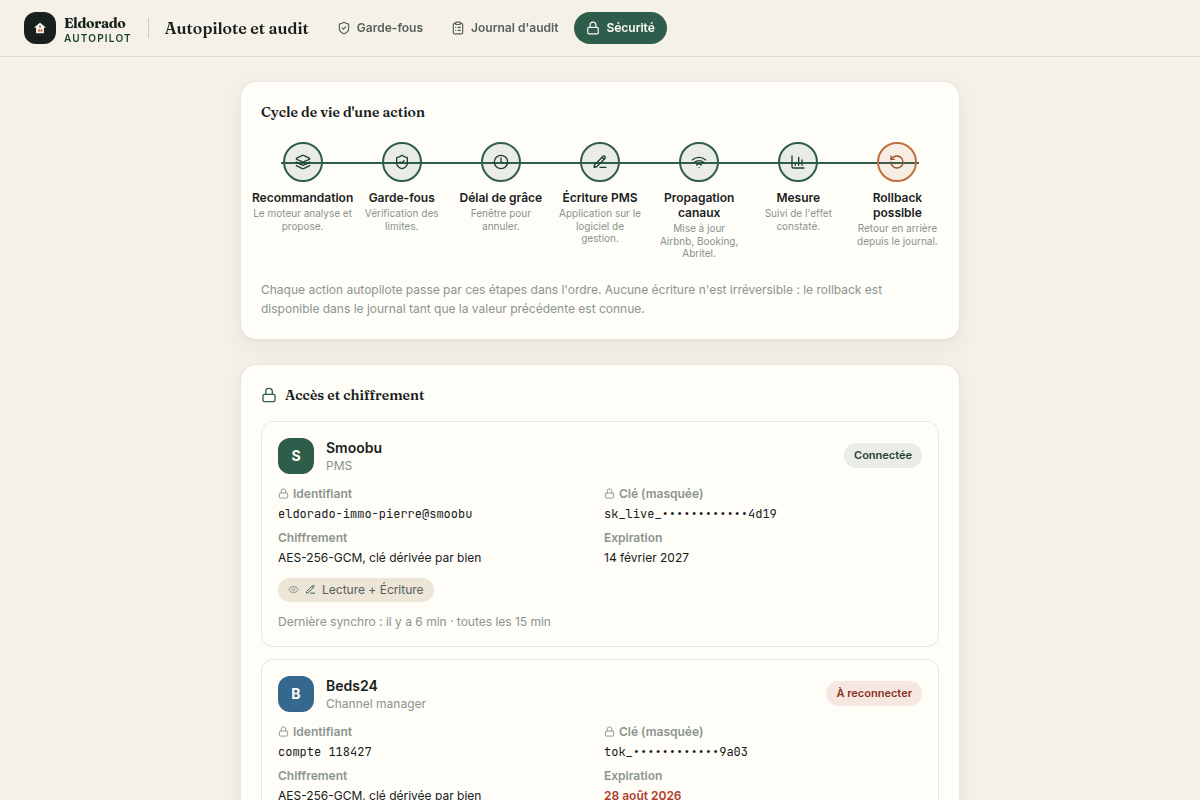Click the Eldorado Autopilot house logo
The height and width of the screenshot is (800, 1200).
pyautogui.click(x=40, y=28)
